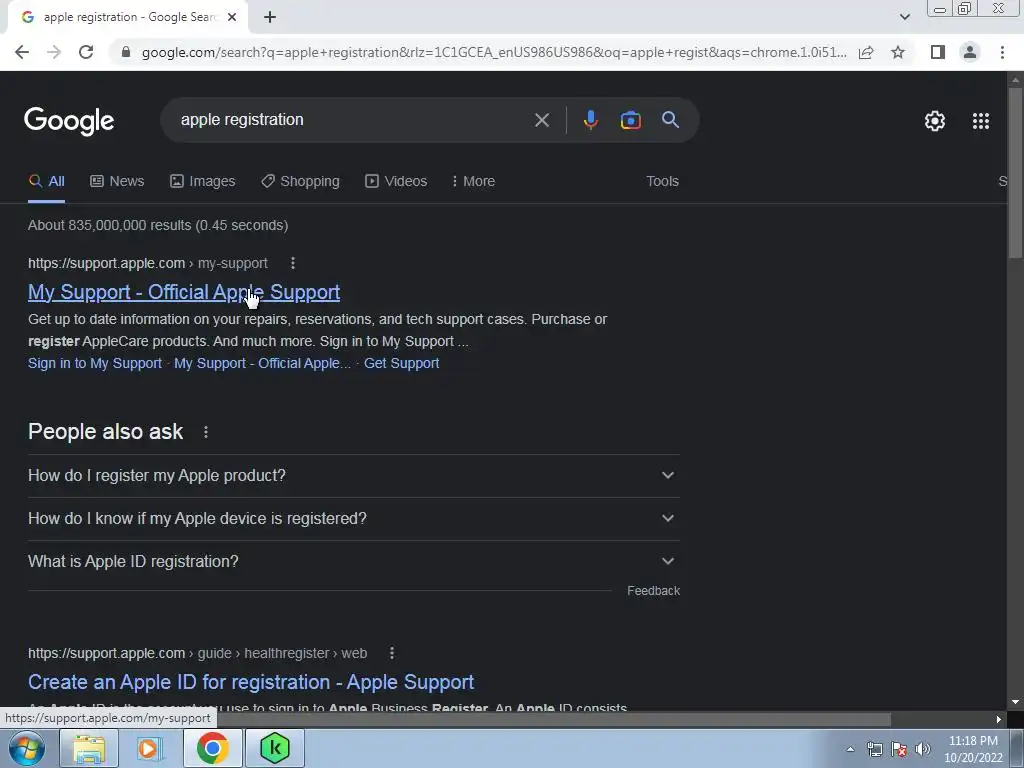Select the All results tab
The image size is (1024, 768).
(46, 181)
